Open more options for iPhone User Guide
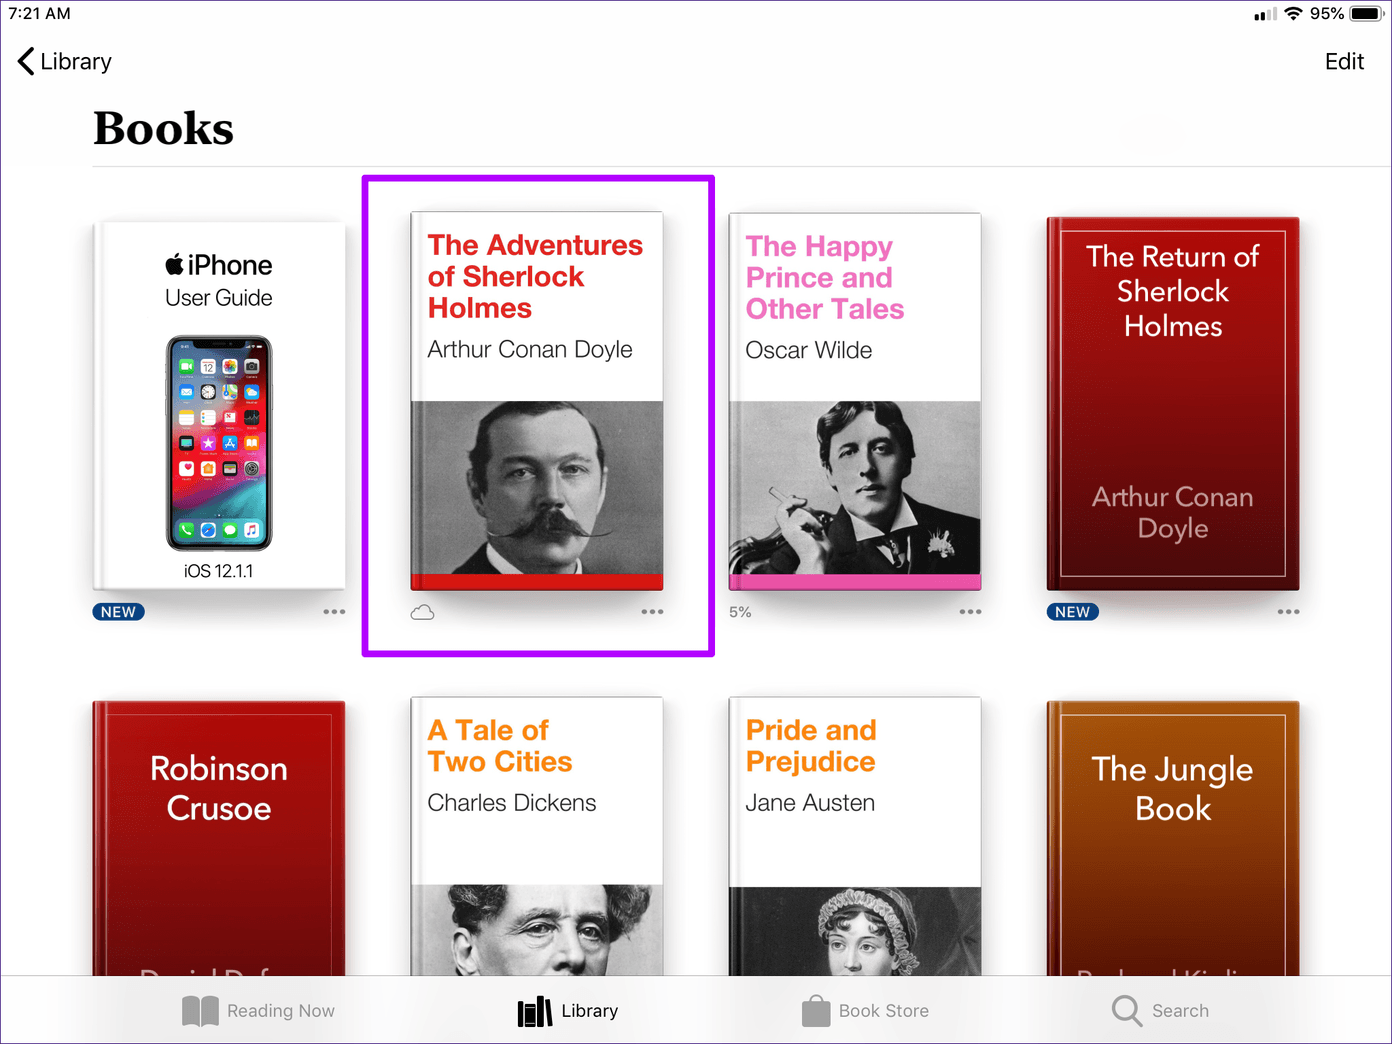Screen dimensions: 1392x1044 334,612
